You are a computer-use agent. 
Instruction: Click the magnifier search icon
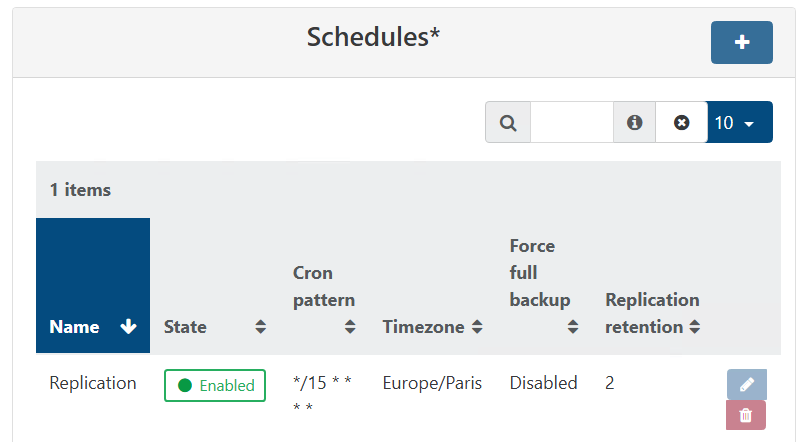click(x=508, y=122)
